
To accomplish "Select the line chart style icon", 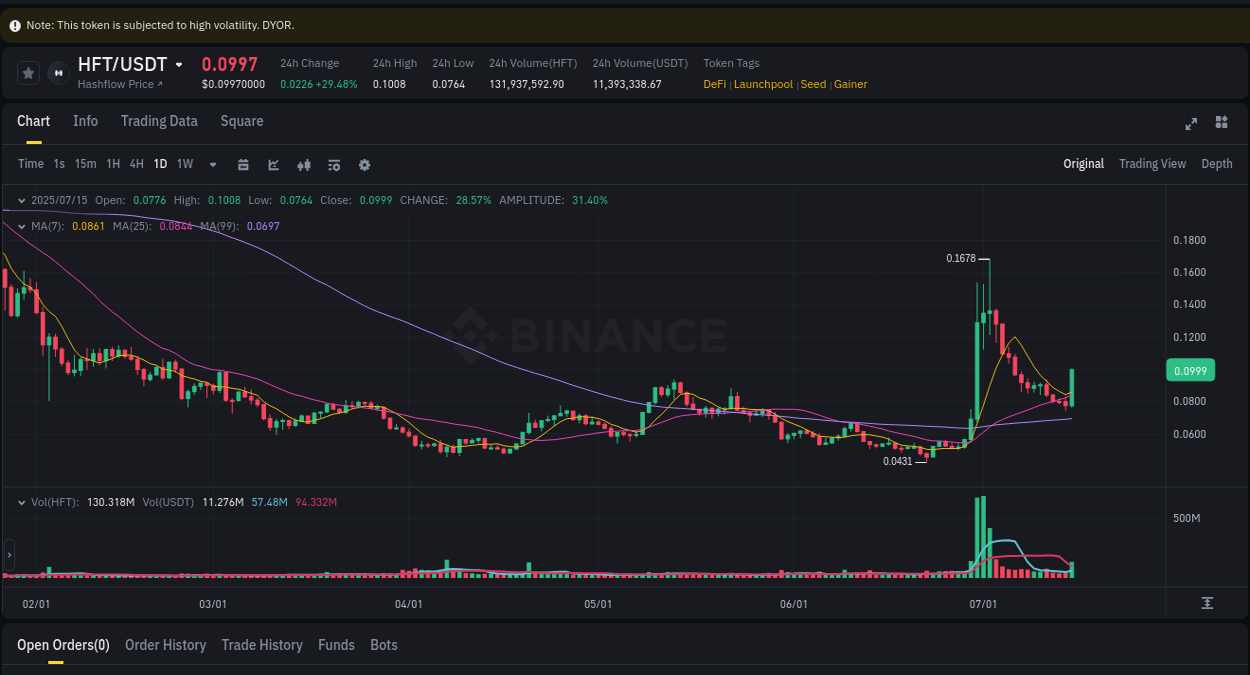I will 273,164.
